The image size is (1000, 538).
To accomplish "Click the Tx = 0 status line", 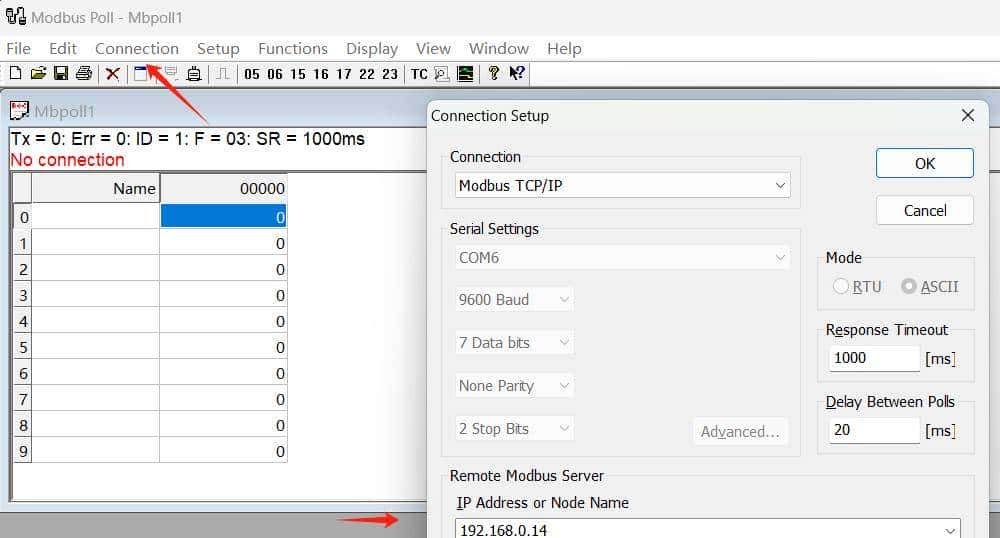I will coord(188,139).
